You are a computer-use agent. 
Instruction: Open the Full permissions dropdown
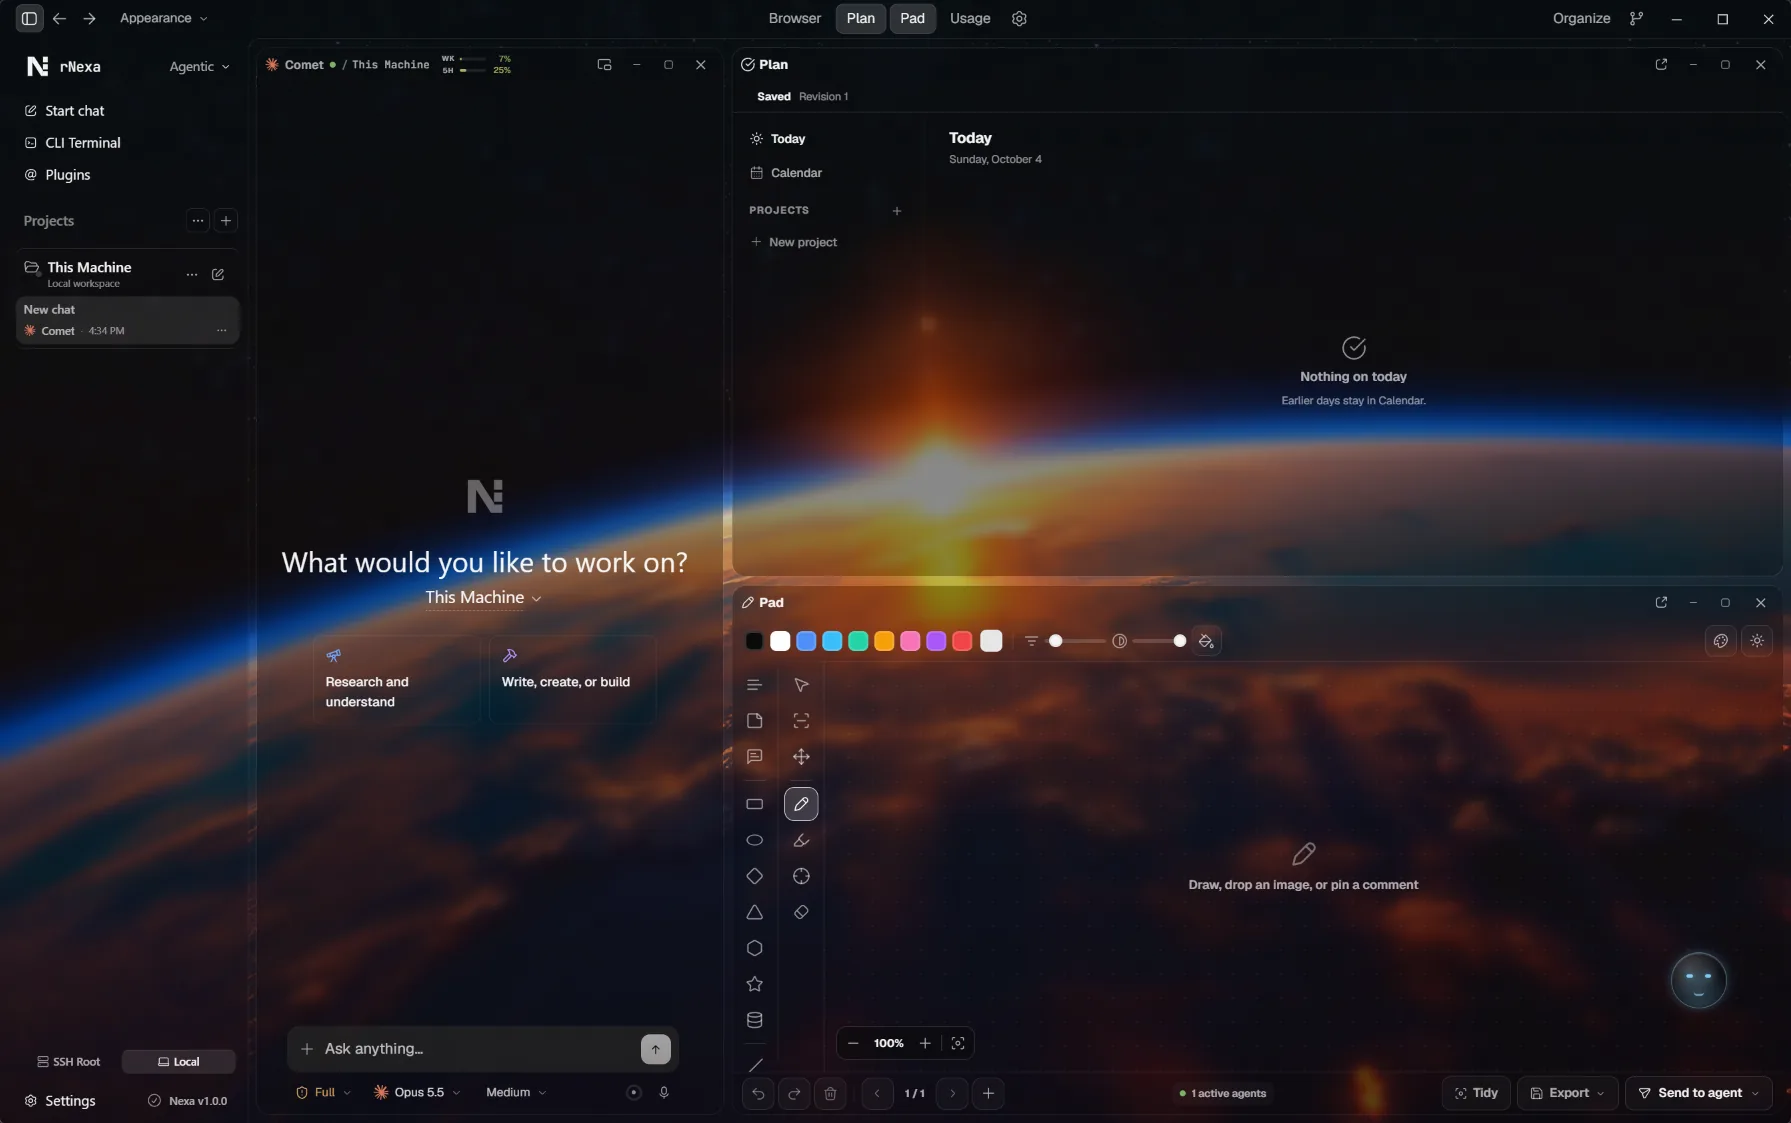pos(324,1092)
